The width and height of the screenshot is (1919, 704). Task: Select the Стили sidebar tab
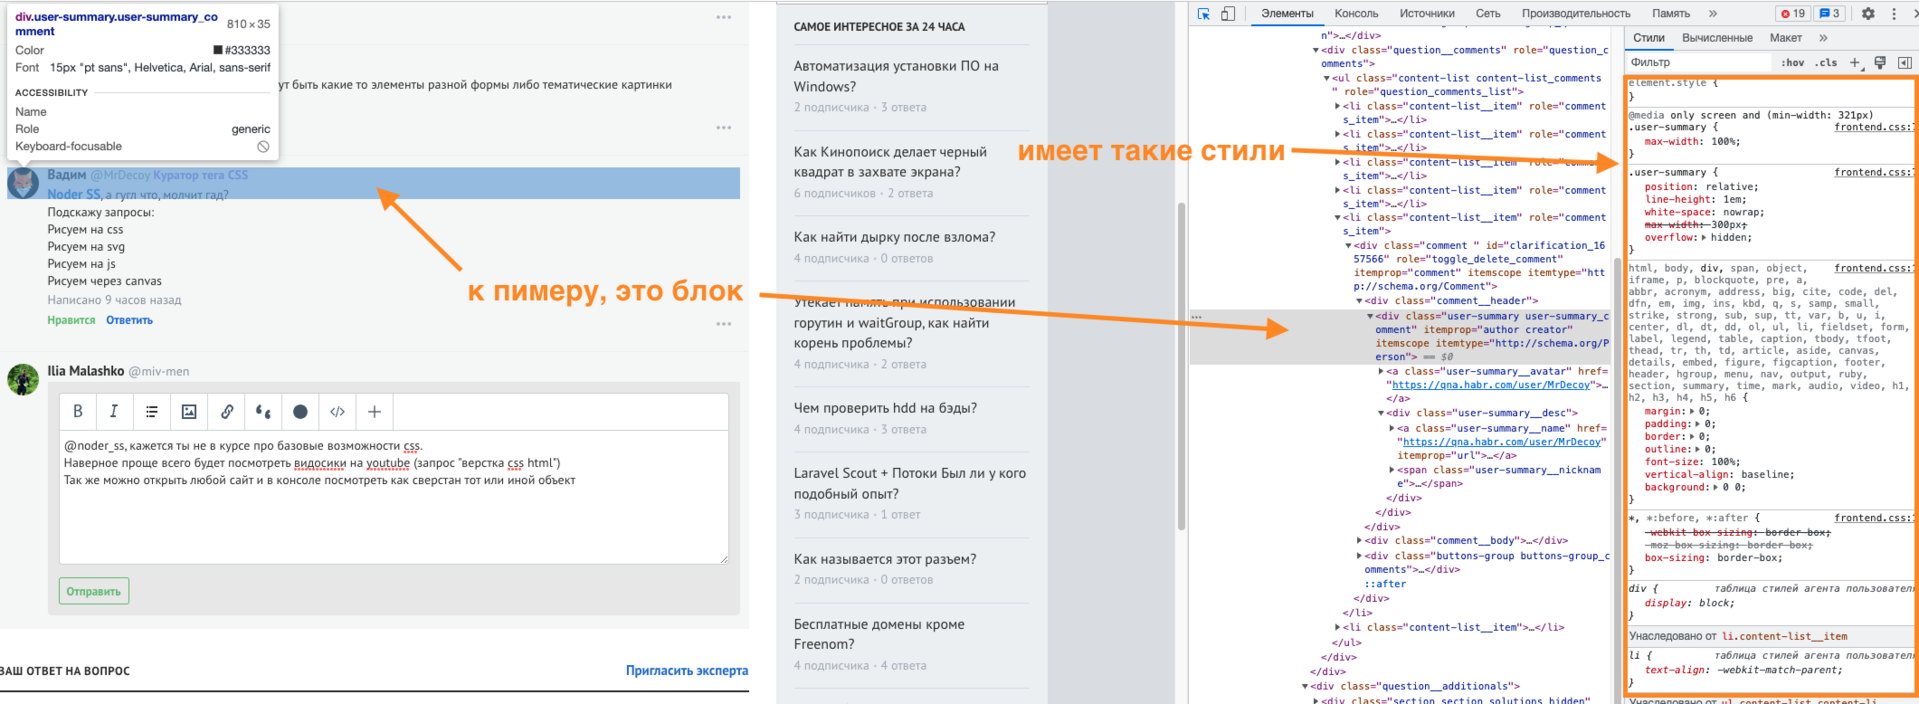click(1649, 38)
